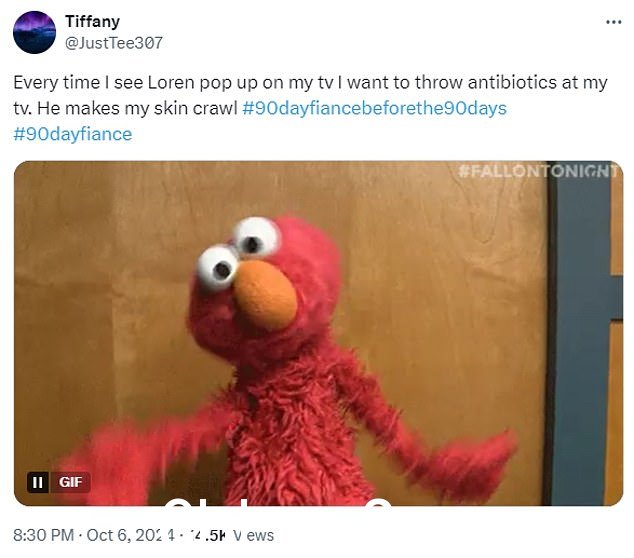The image size is (634, 558).
Task: Click Elmo's upper googly eye
Action: 256,237
